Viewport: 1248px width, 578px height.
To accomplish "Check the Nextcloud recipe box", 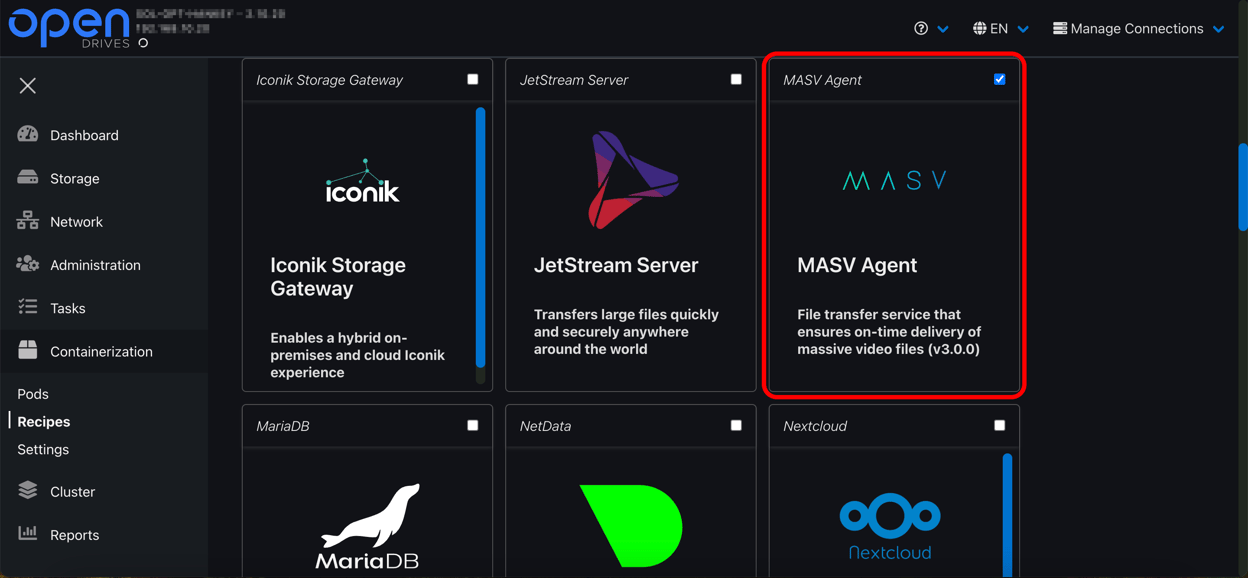I will 999,425.
